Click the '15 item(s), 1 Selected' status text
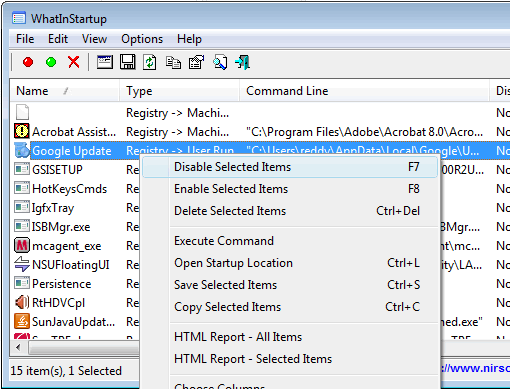The width and height of the screenshot is (510, 389). pos(66,371)
